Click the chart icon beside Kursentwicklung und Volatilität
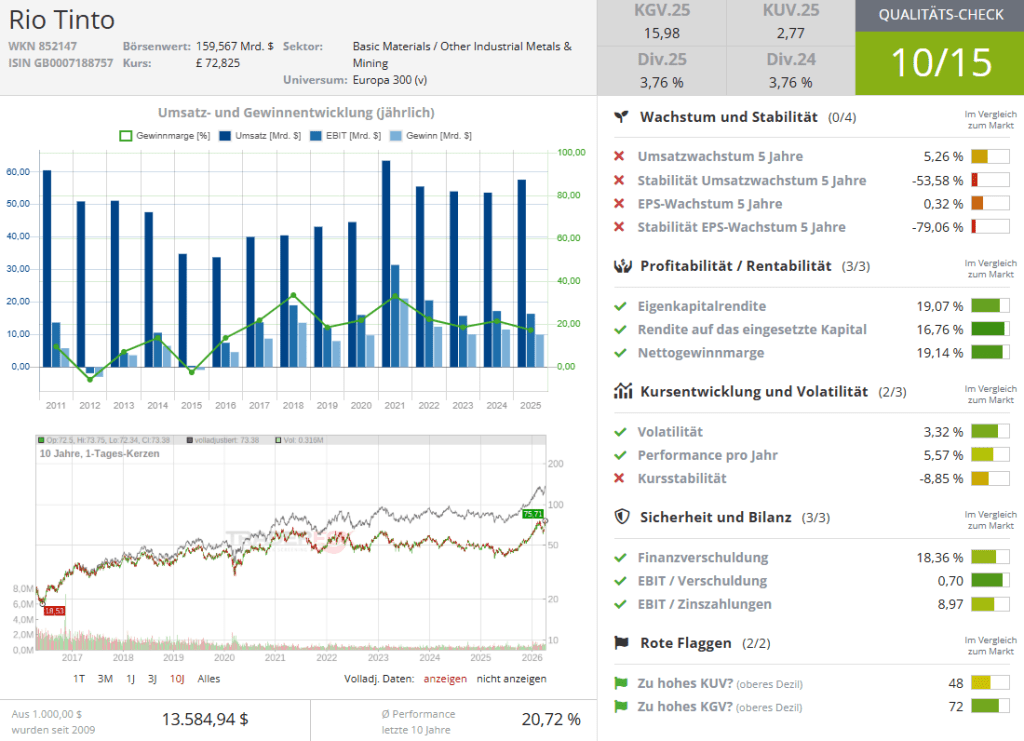 tap(621, 392)
